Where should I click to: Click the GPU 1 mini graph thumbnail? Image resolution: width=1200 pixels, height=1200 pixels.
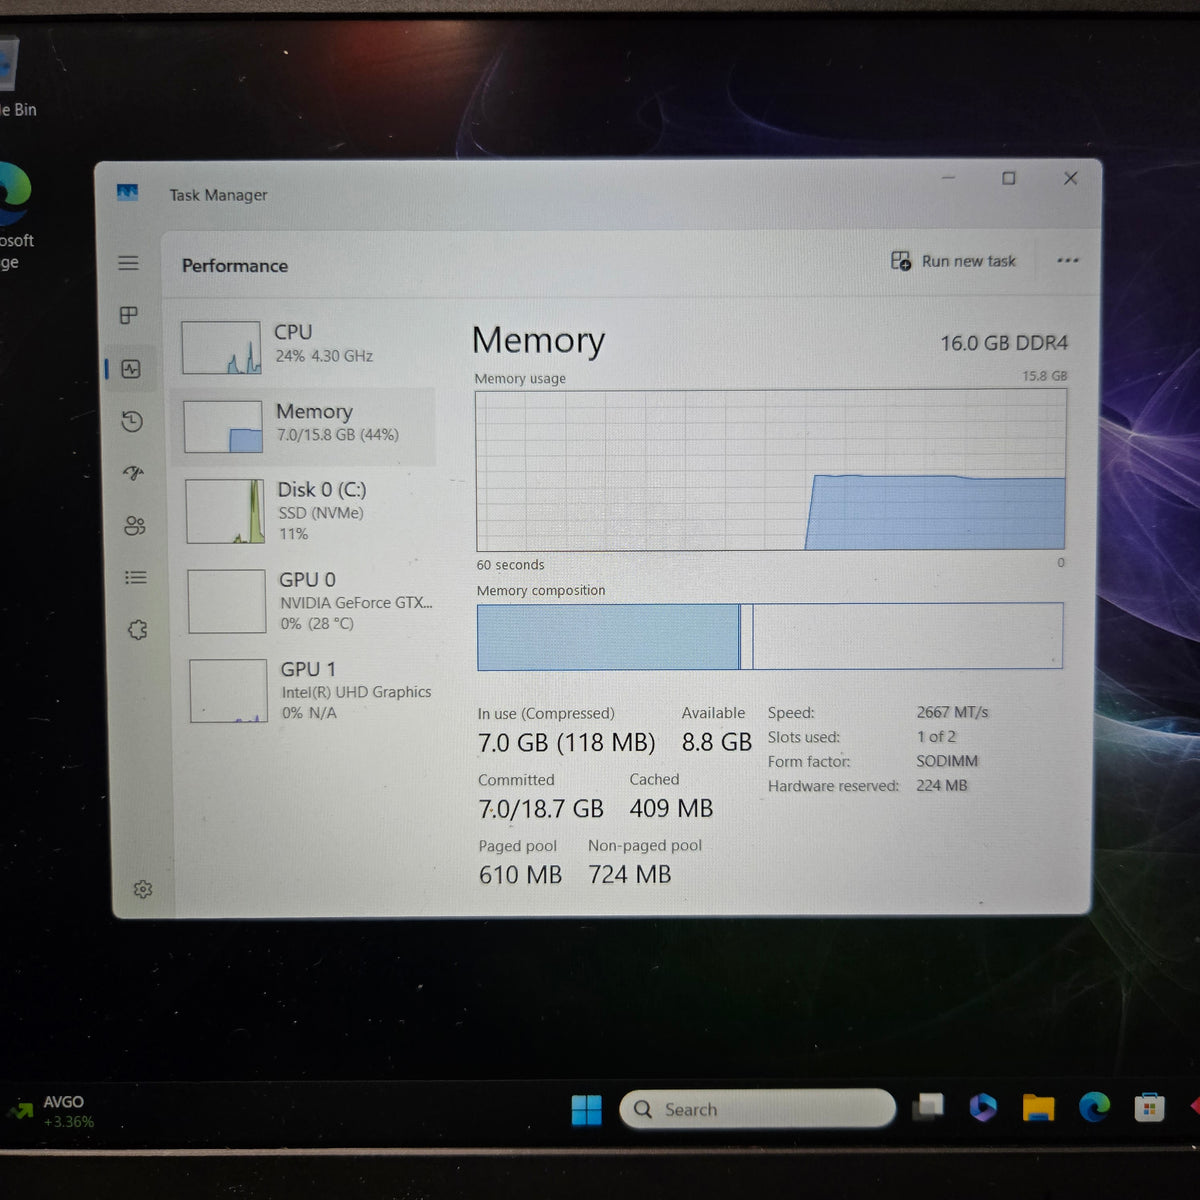(x=229, y=691)
